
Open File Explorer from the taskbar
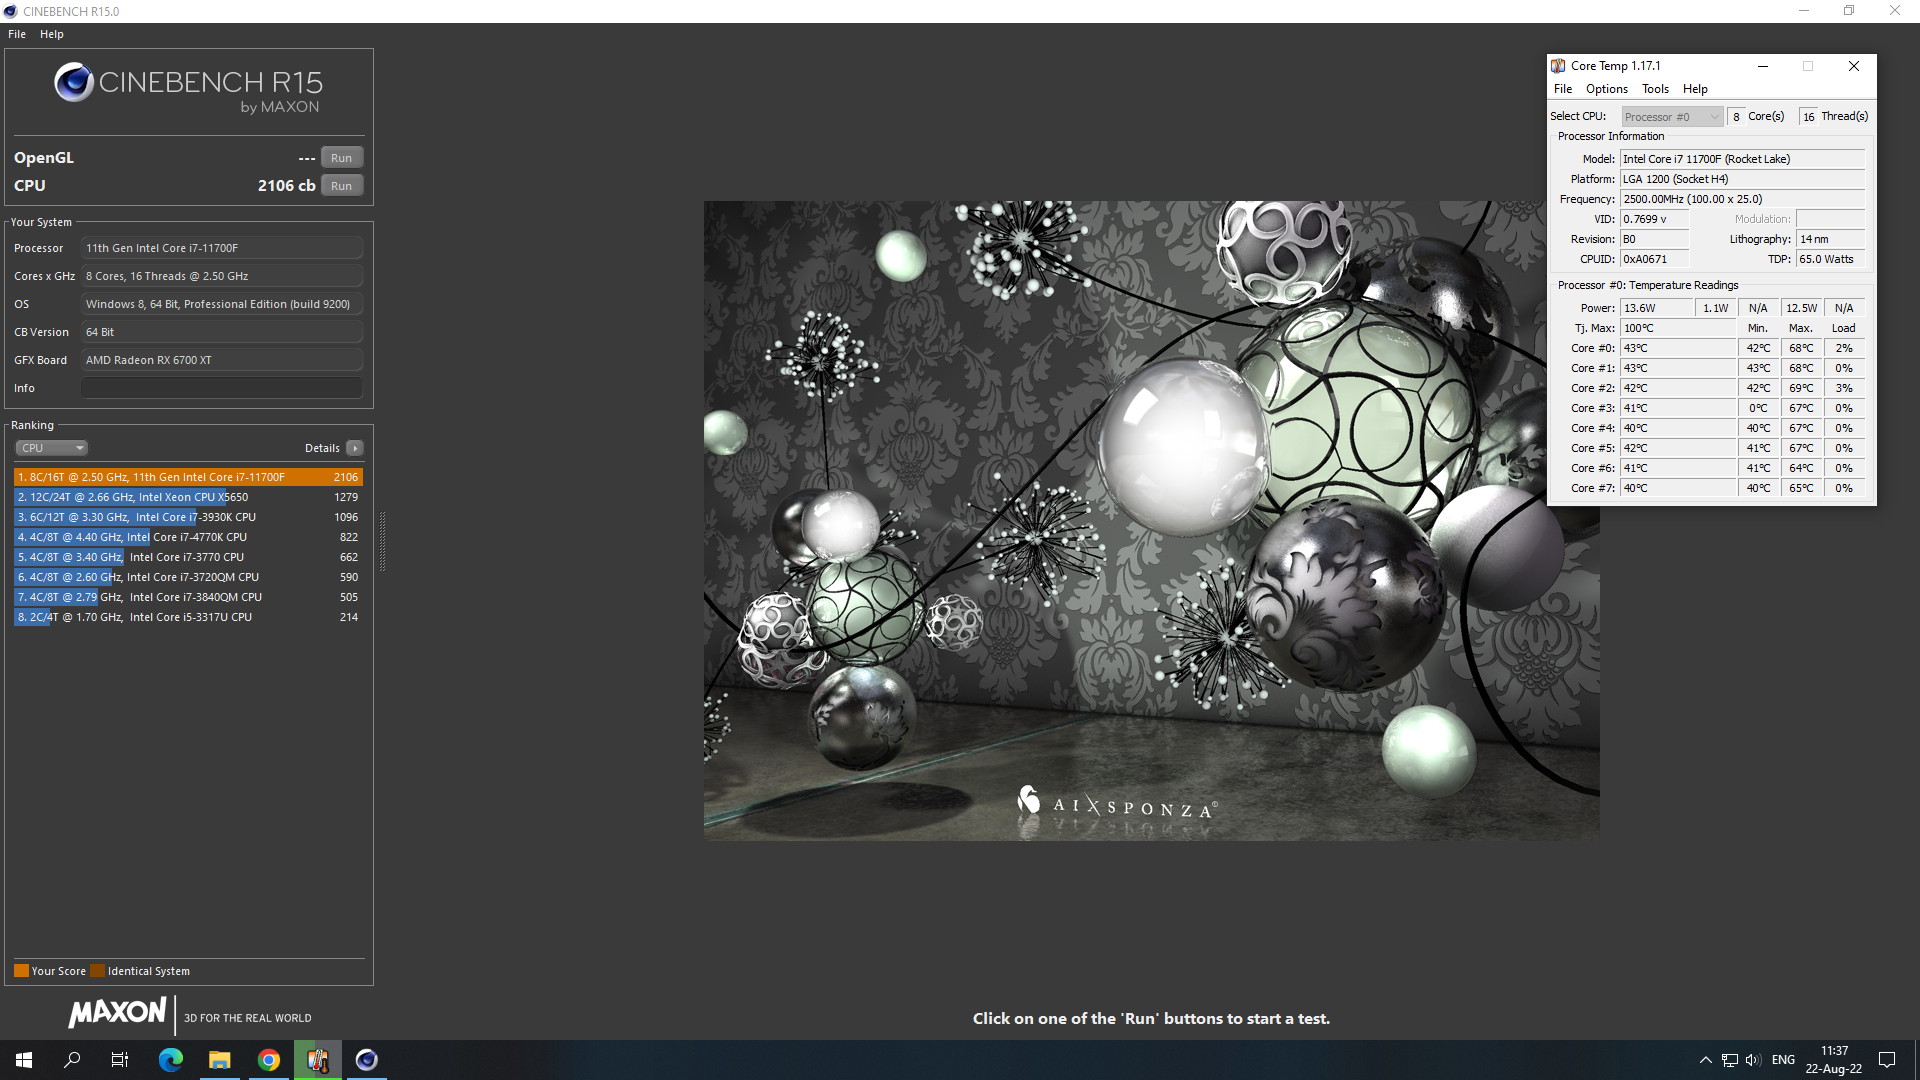point(220,1060)
